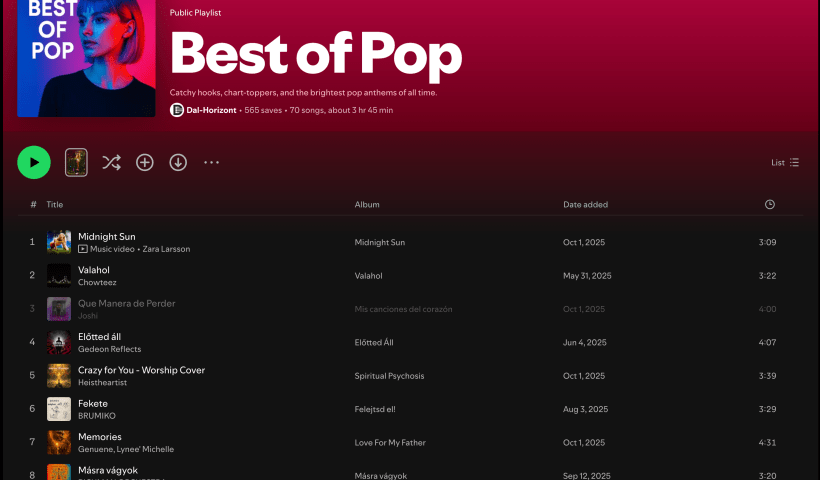Click the Music video badge icon
This screenshot has height=480, width=820.
[x=83, y=249]
